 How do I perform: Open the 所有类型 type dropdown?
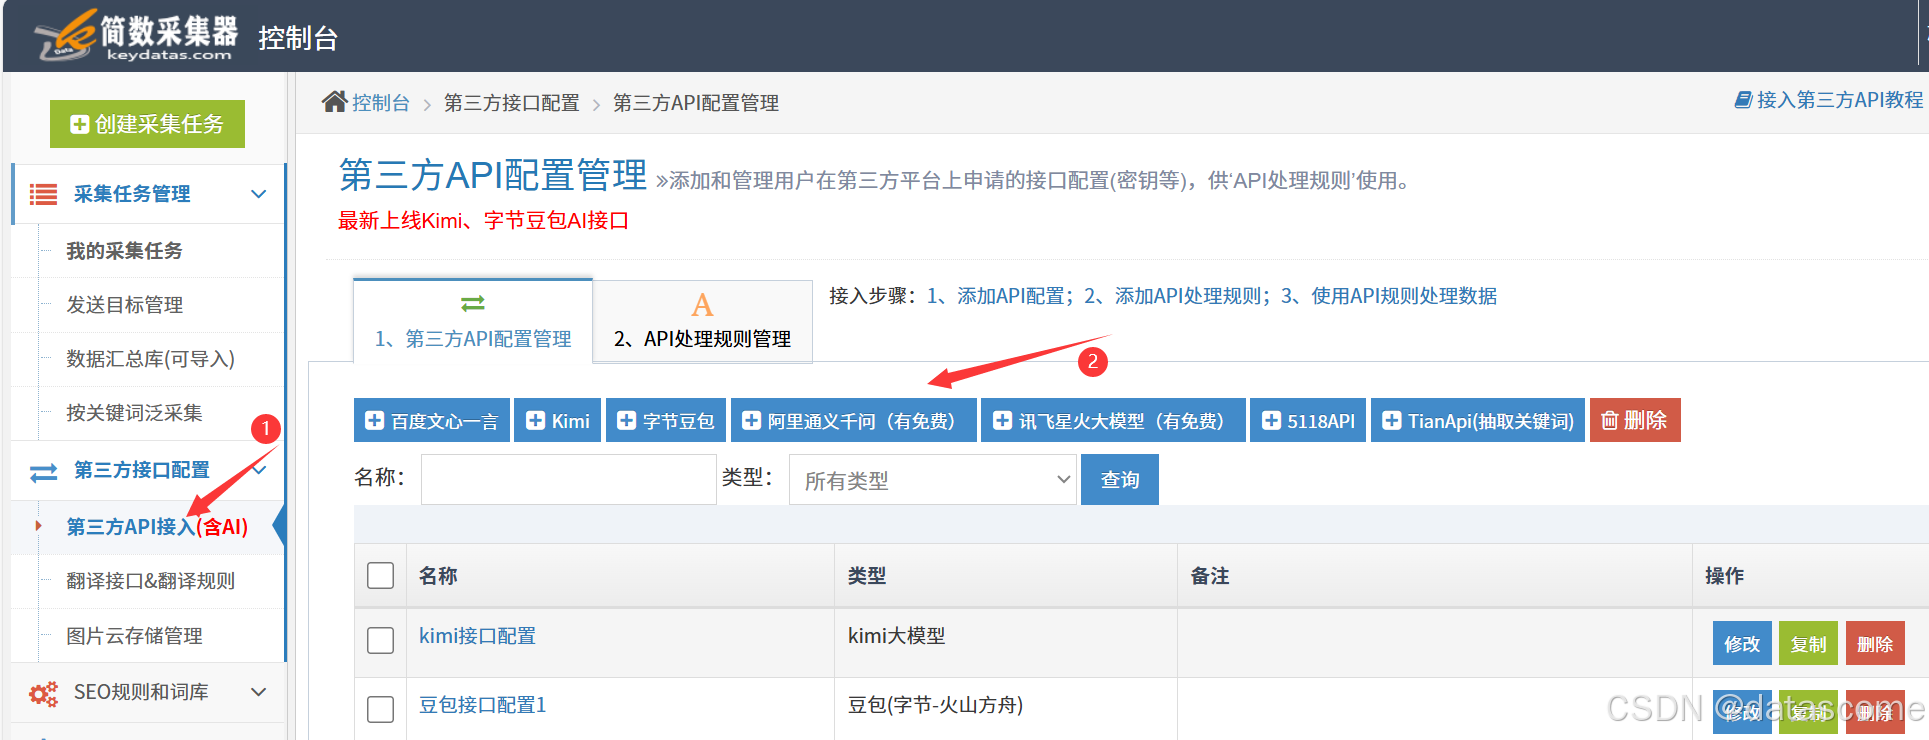point(933,480)
